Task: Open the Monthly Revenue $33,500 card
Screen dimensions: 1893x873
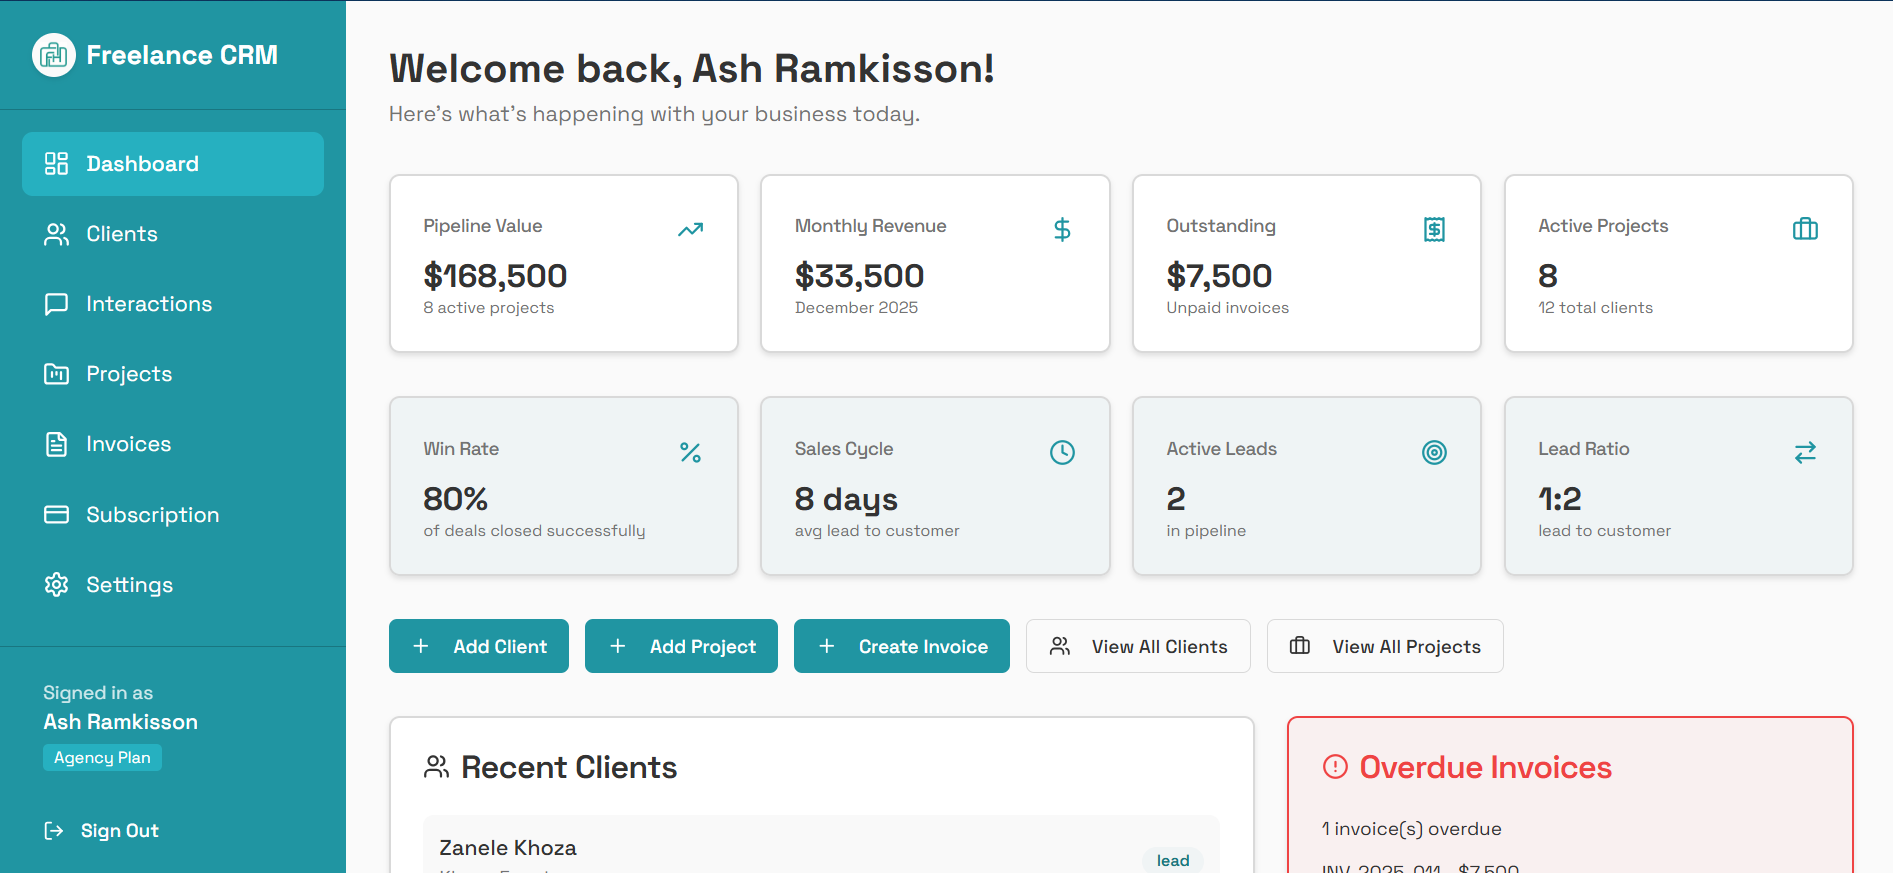Action: pos(935,263)
